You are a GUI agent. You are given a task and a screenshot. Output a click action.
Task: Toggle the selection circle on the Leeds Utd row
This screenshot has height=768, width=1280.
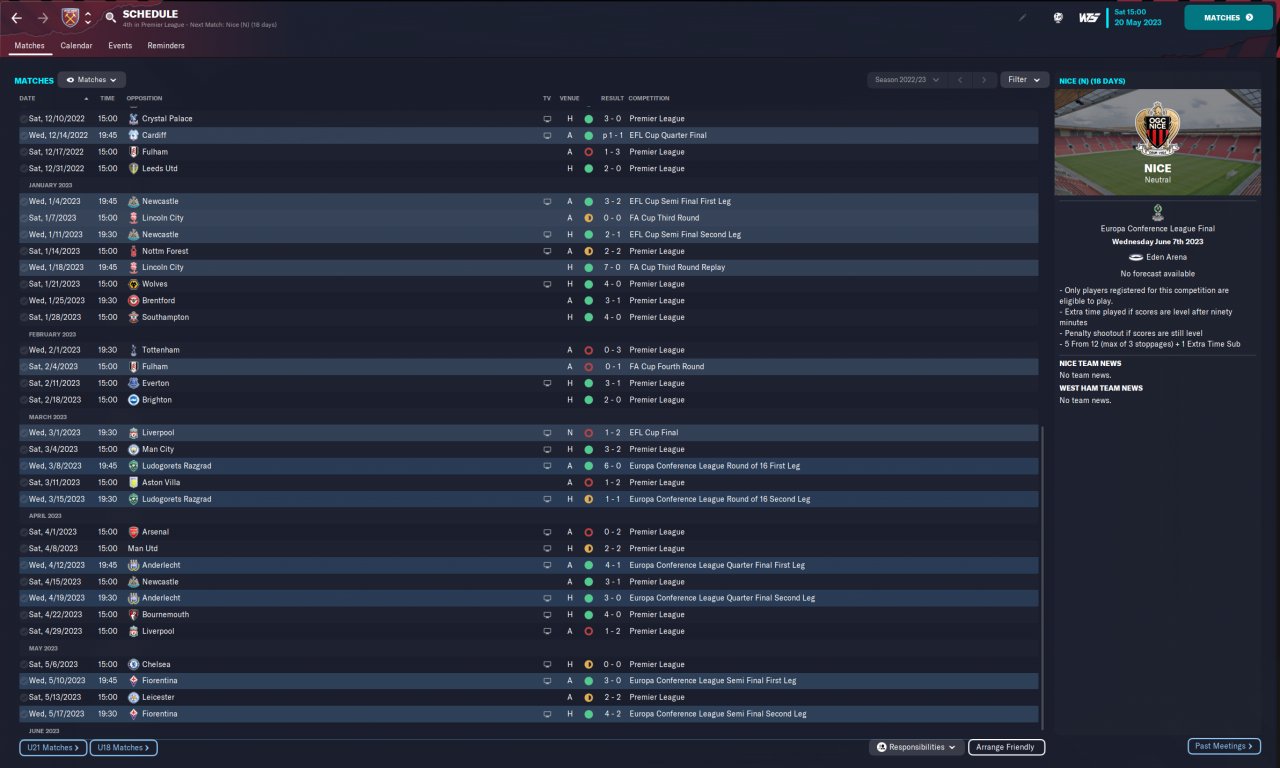(x=24, y=168)
